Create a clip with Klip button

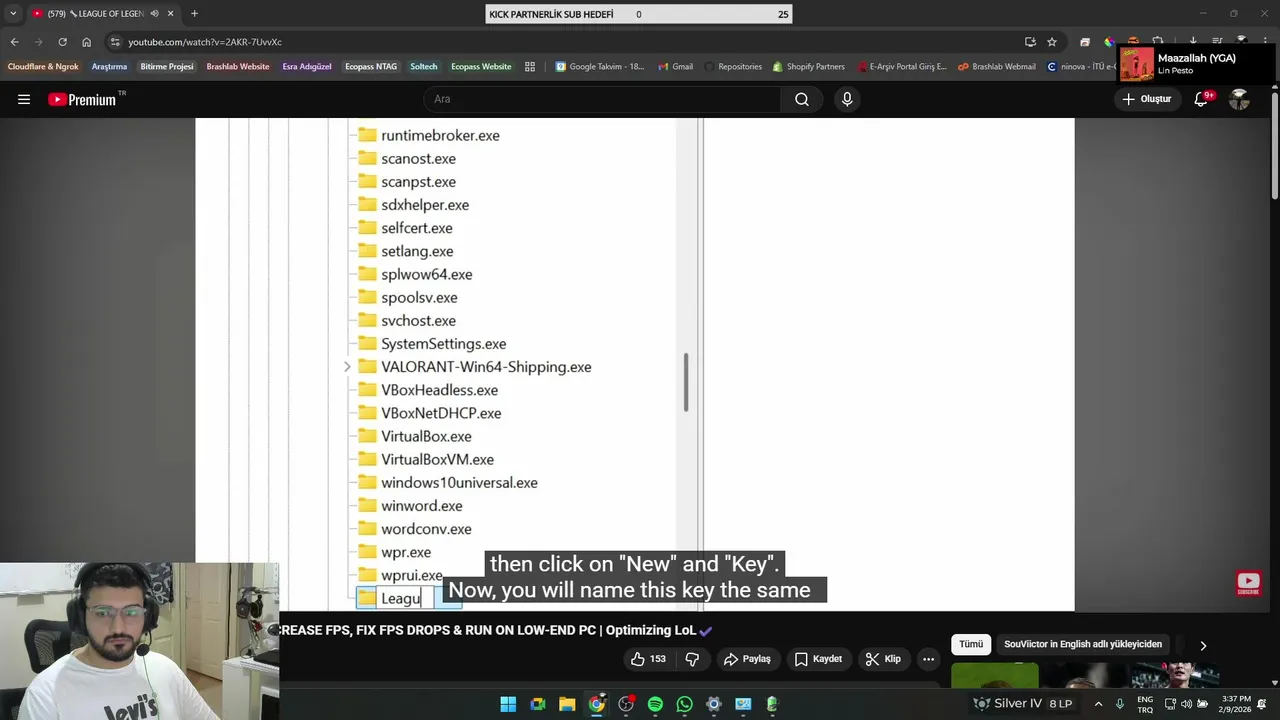click(883, 659)
